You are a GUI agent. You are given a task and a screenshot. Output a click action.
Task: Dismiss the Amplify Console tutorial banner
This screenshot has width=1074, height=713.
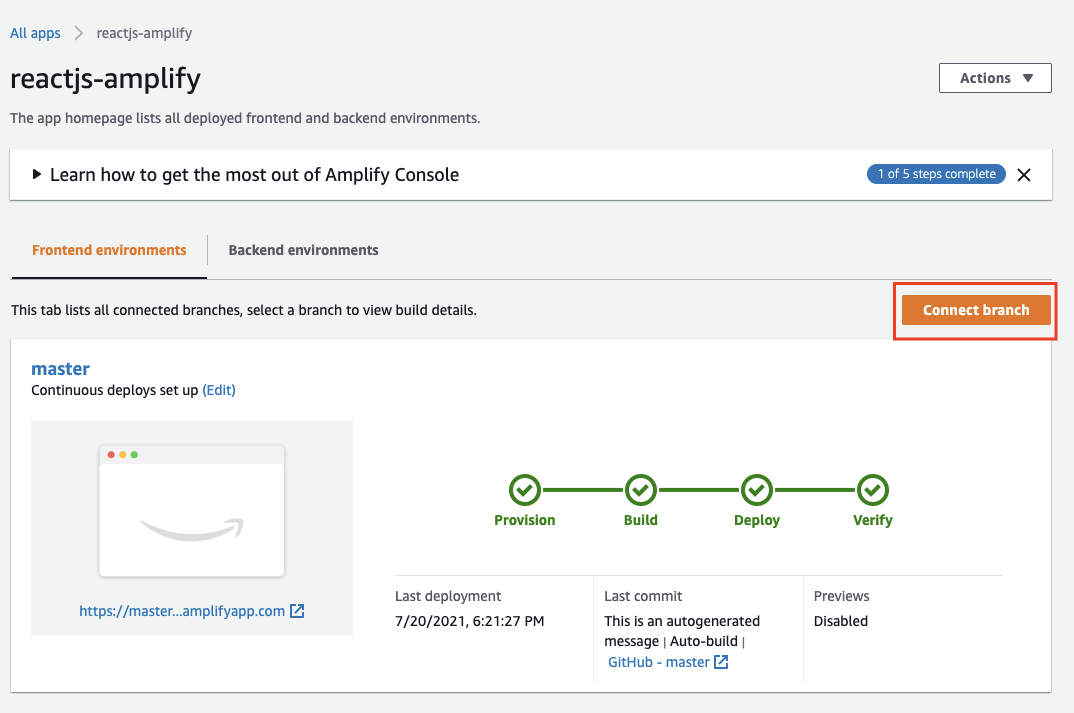pos(1024,174)
